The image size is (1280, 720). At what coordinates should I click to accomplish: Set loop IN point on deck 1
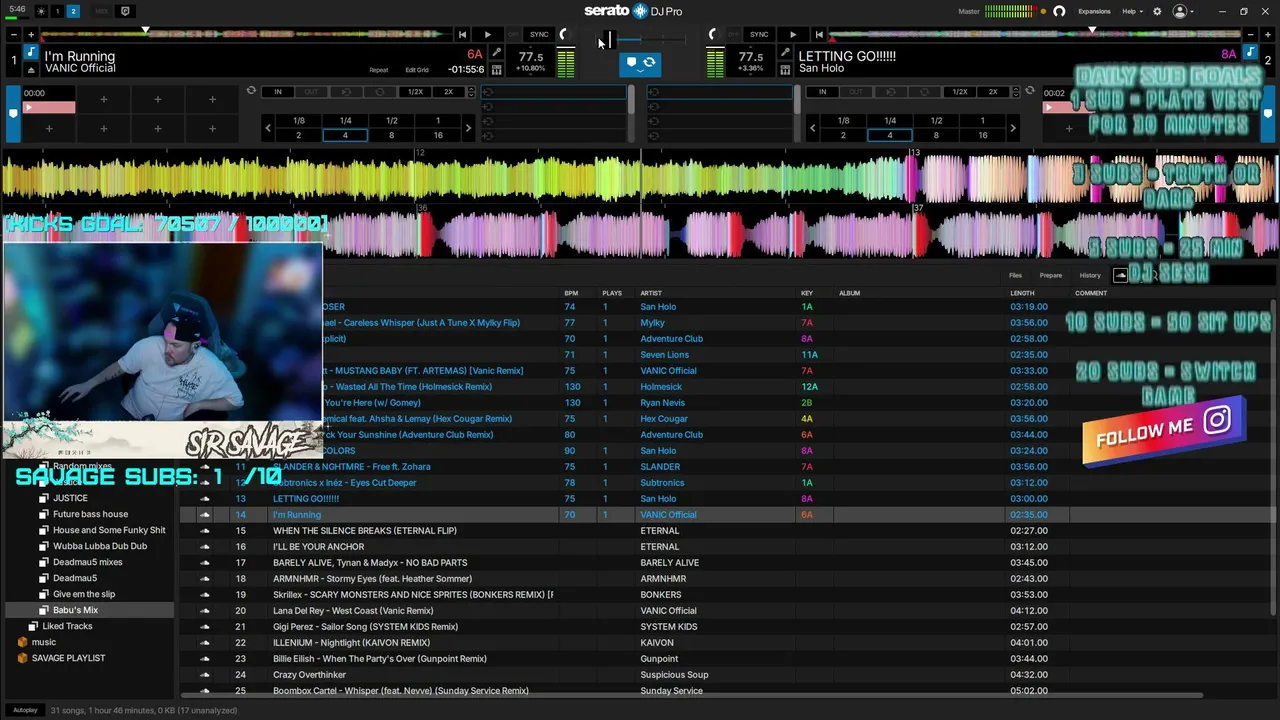pos(278,92)
